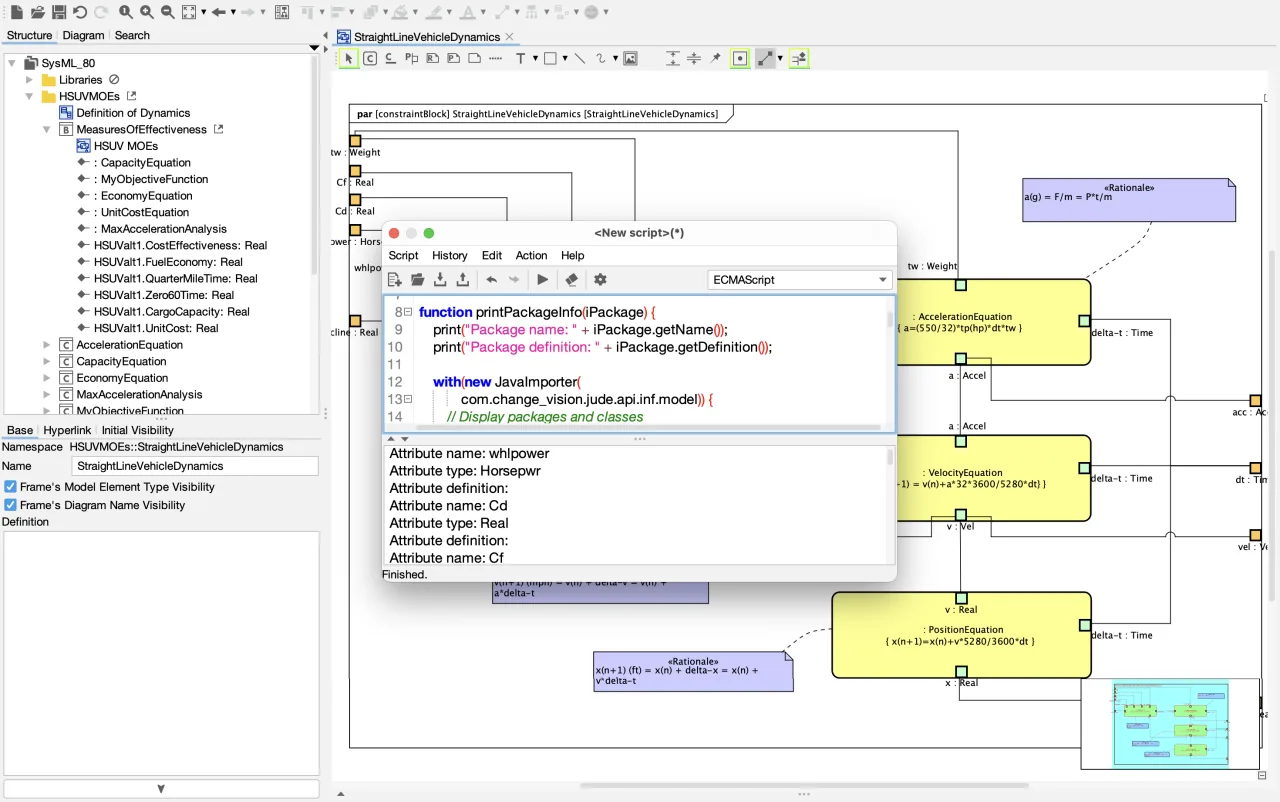Viewport: 1280px width, 802px height.
Task: Click the Open folder icon in main toolbar
Action: point(38,12)
